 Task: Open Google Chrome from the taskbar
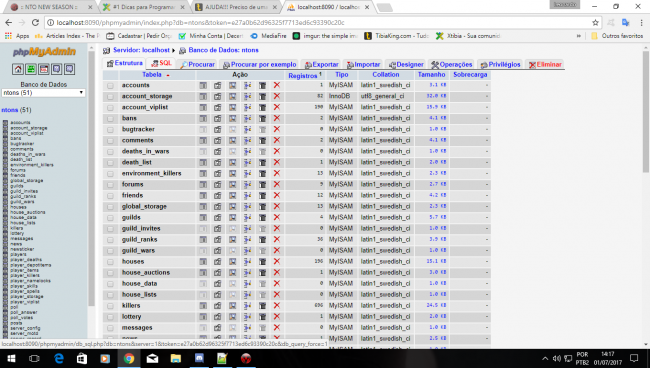tap(129, 358)
